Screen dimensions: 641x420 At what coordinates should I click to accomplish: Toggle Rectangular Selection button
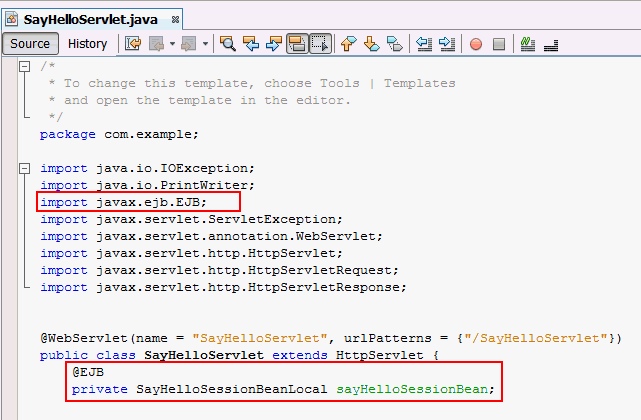point(320,43)
